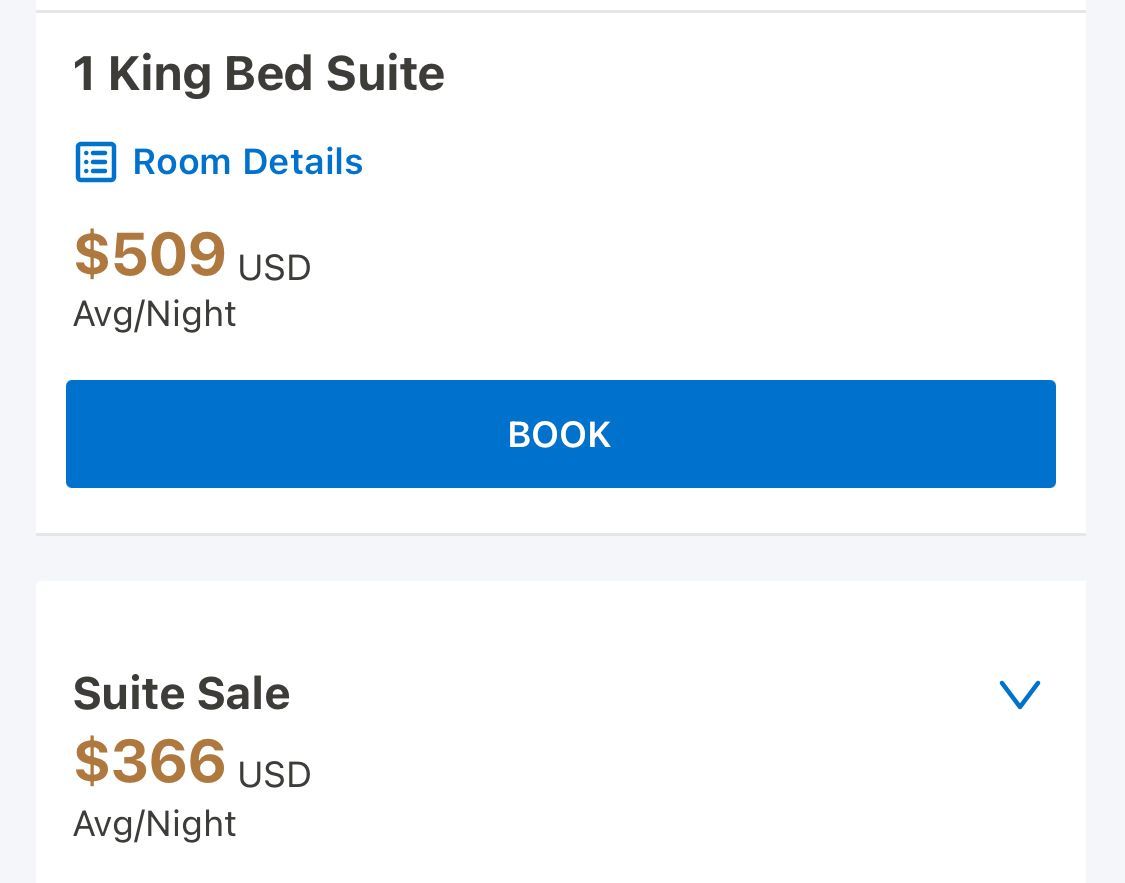Click the dollar sign of $509
This screenshot has height=883, width=1125.
(92, 254)
